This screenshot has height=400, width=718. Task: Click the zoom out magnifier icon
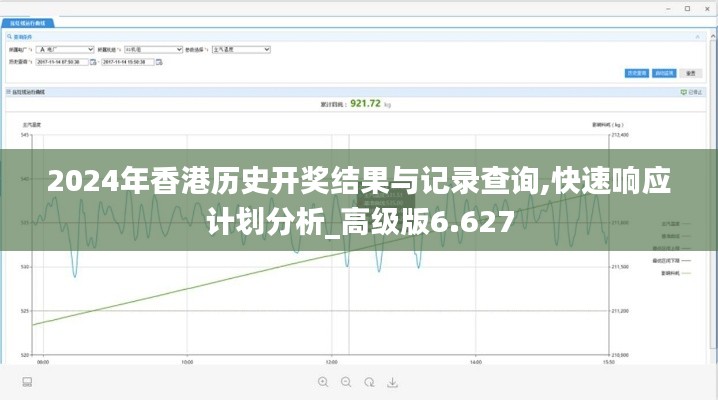tap(346, 382)
